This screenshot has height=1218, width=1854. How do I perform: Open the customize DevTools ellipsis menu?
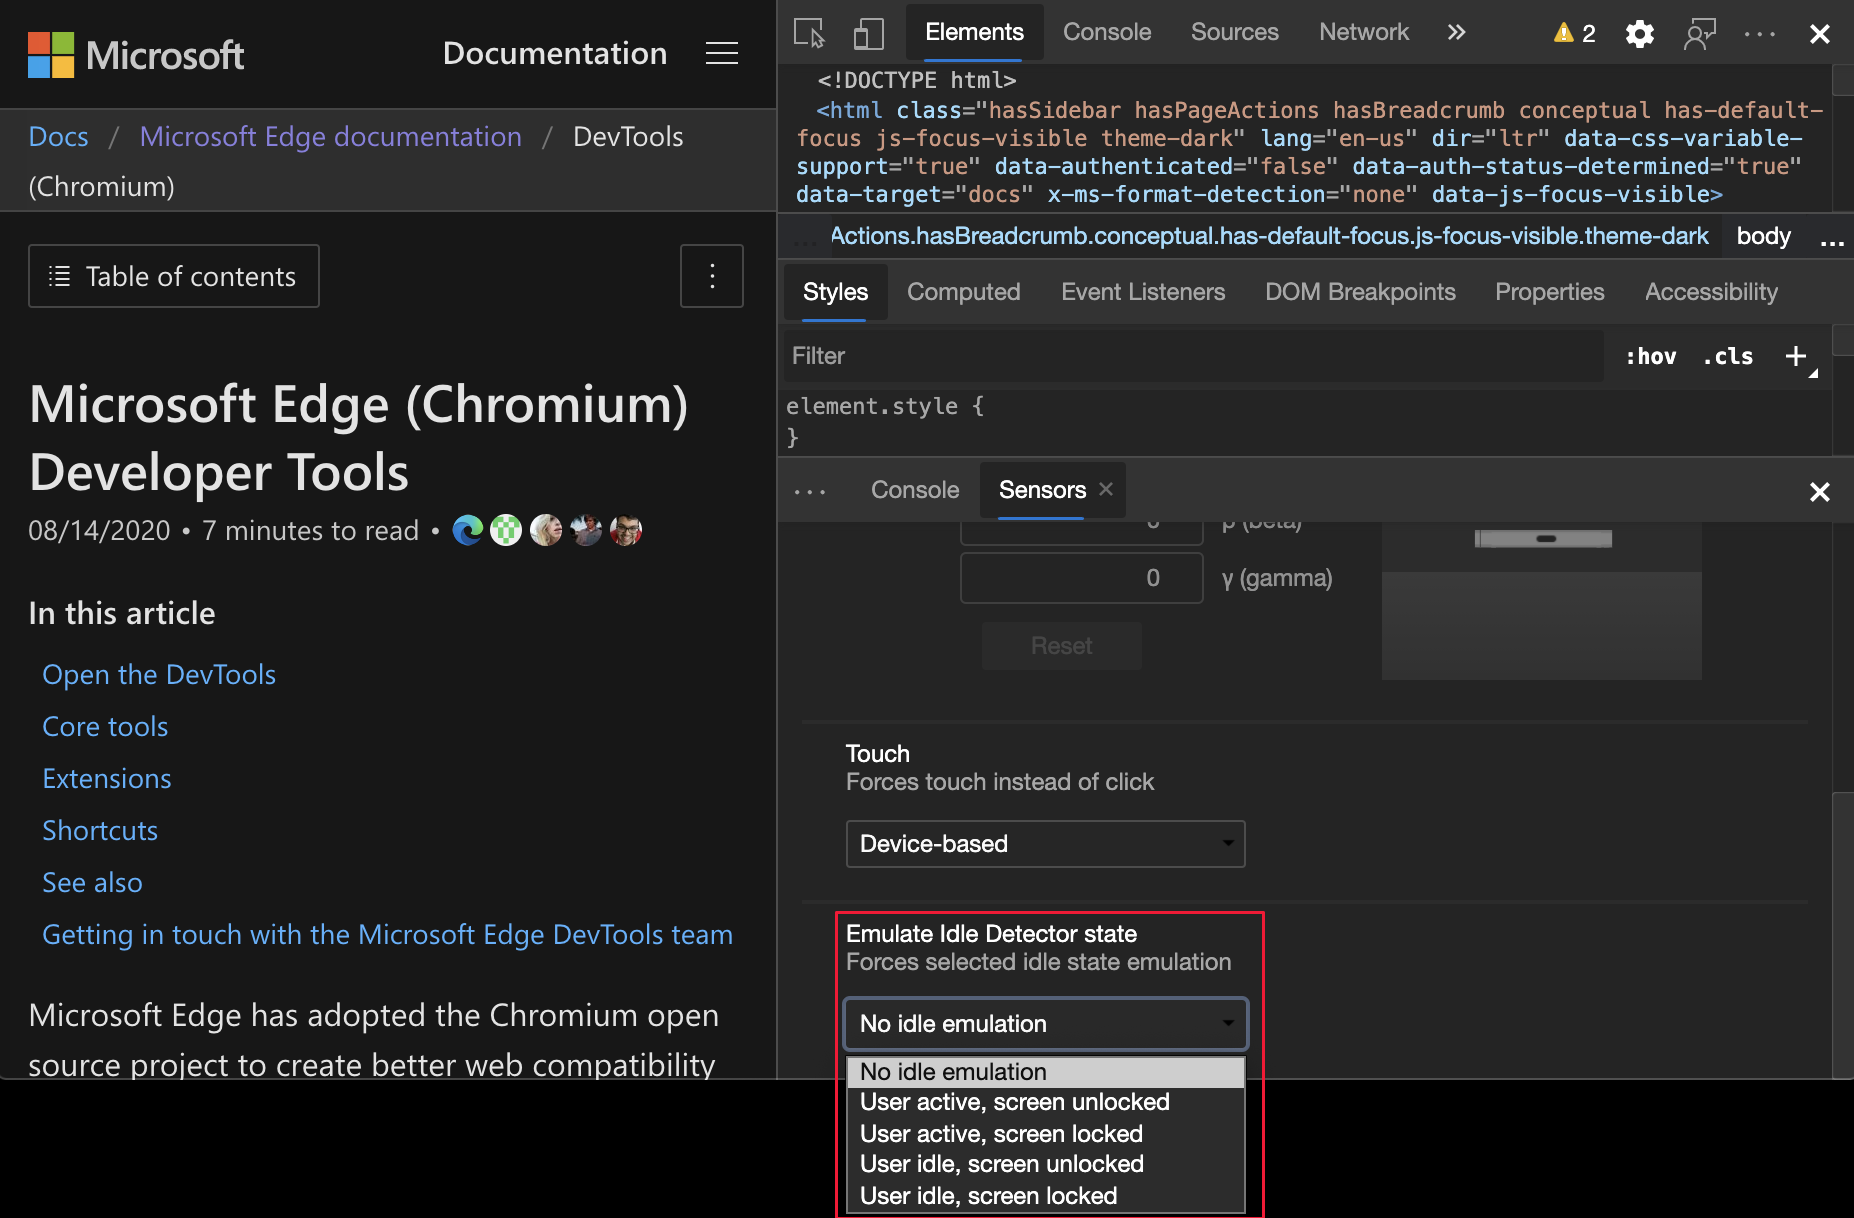tap(1760, 33)
